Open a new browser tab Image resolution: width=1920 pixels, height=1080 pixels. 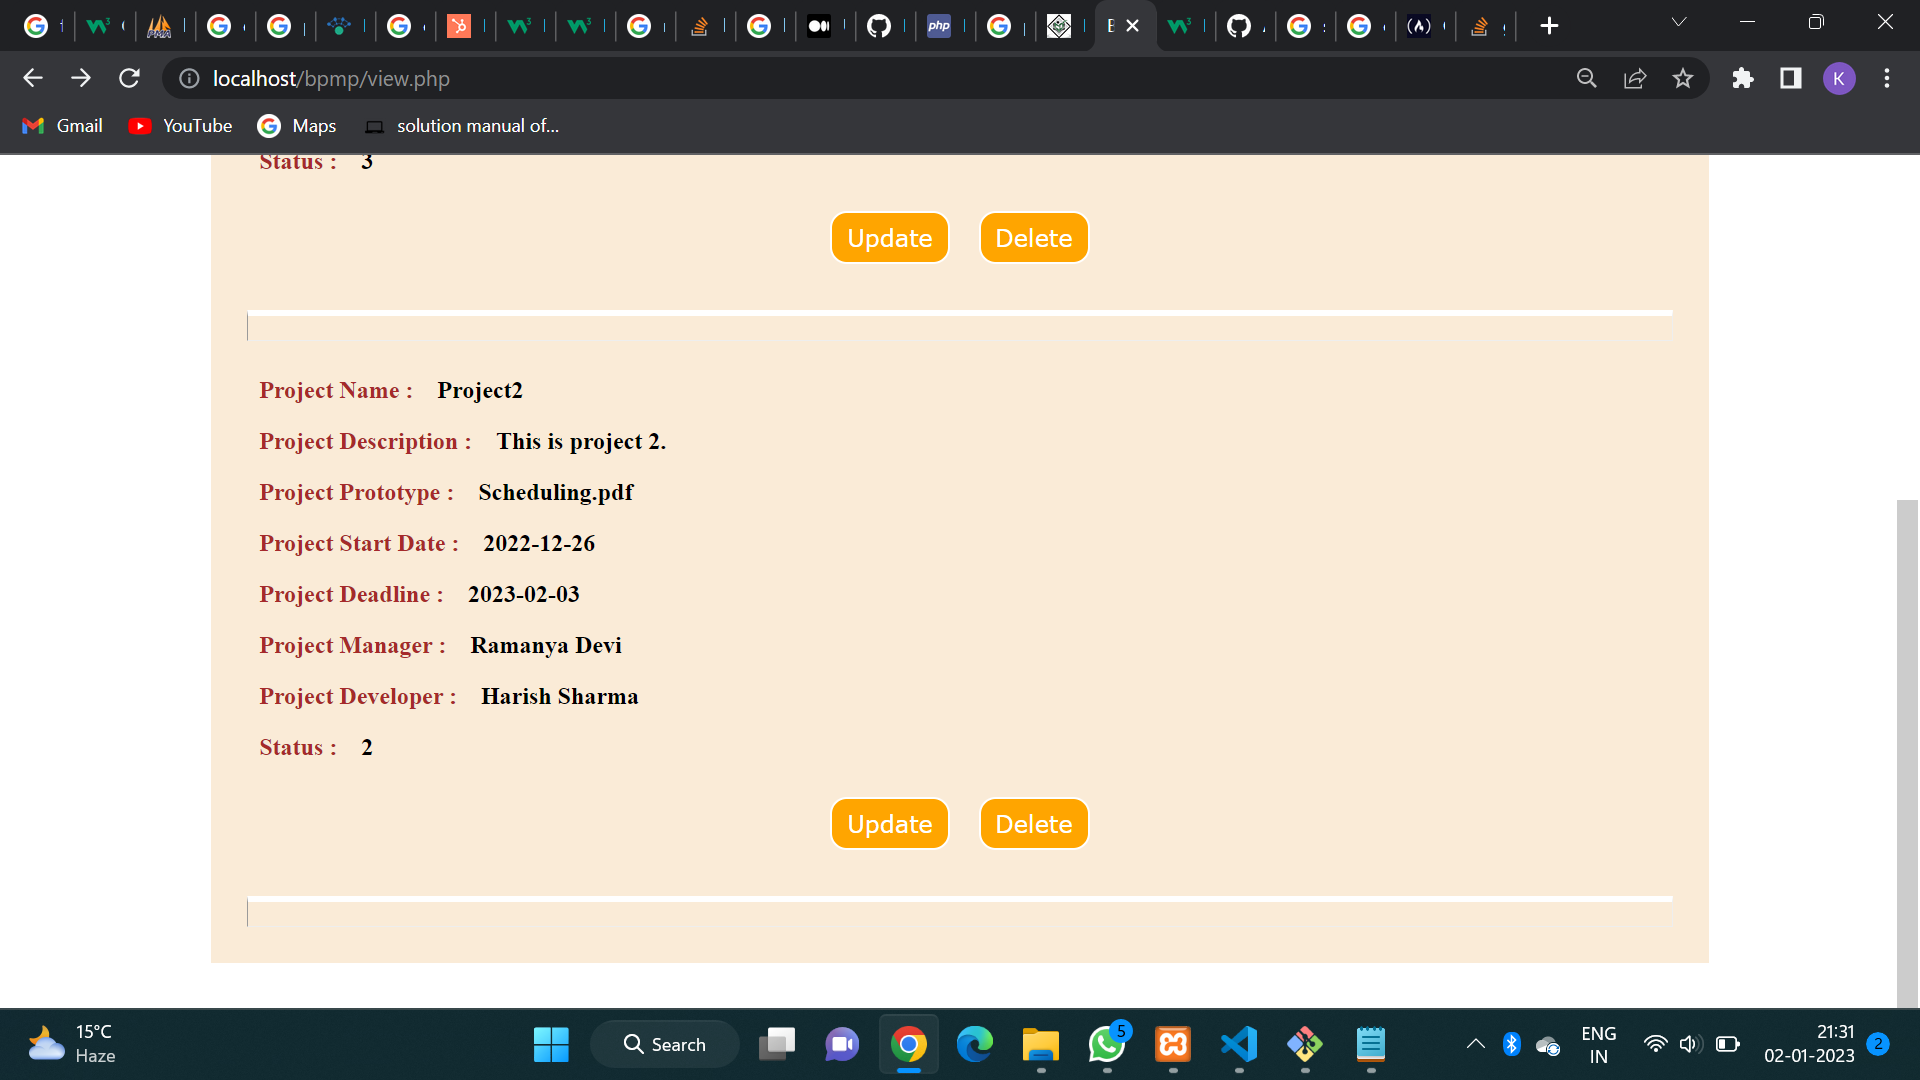tap(1549, 26)
